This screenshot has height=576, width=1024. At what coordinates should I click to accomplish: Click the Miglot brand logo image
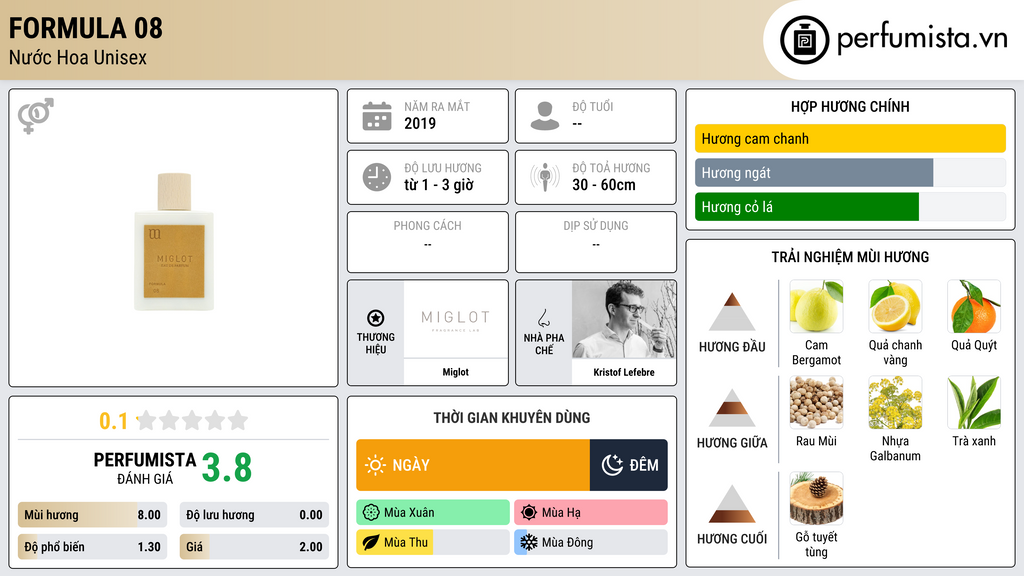click(x=455, y=320)
